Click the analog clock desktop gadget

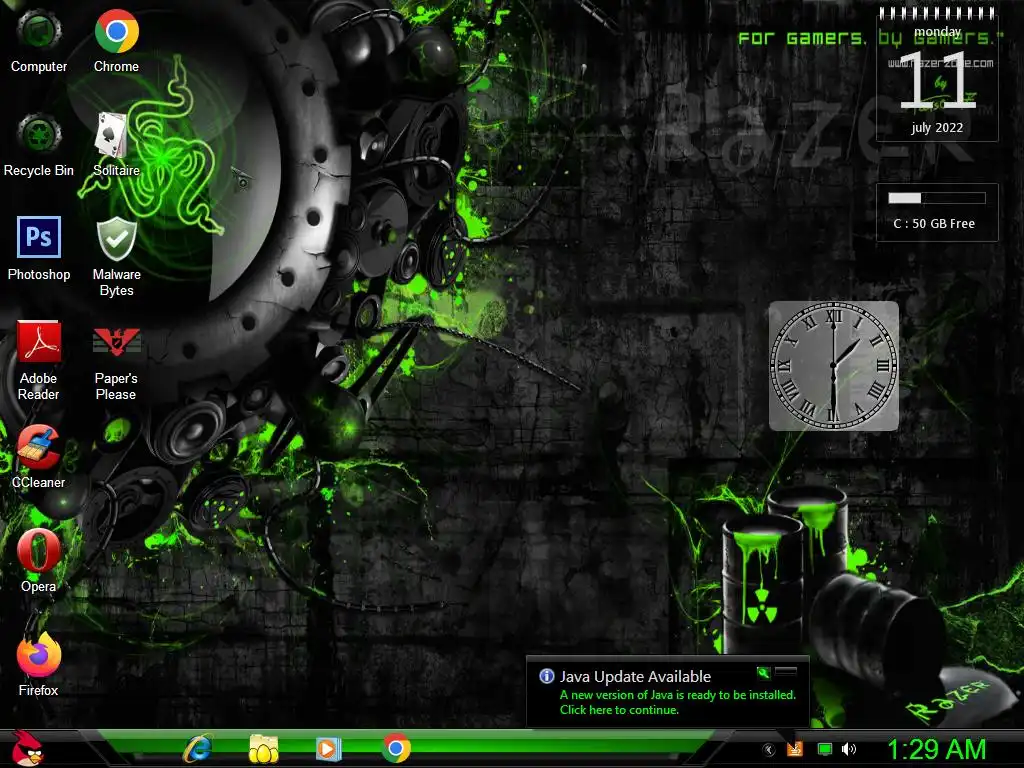click(833, 366)
